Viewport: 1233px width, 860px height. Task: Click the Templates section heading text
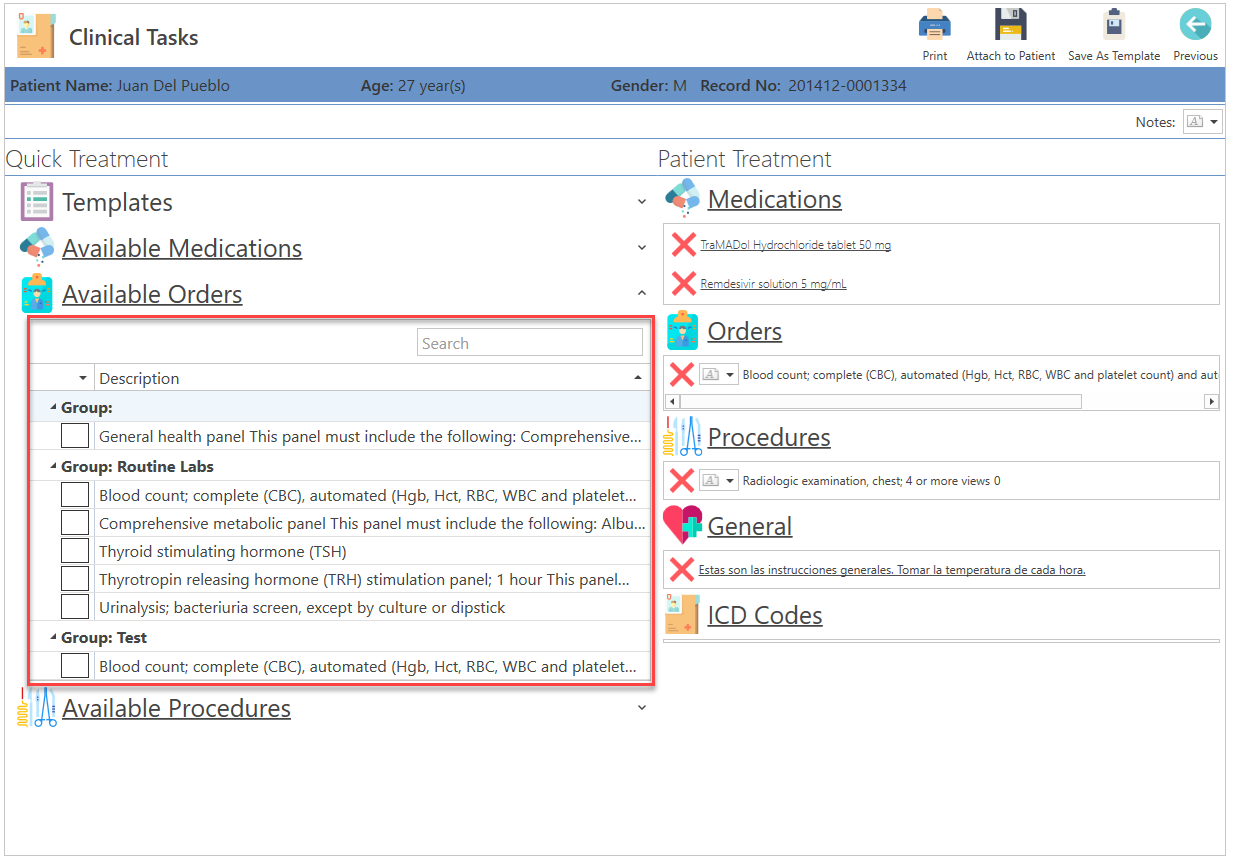117,202
